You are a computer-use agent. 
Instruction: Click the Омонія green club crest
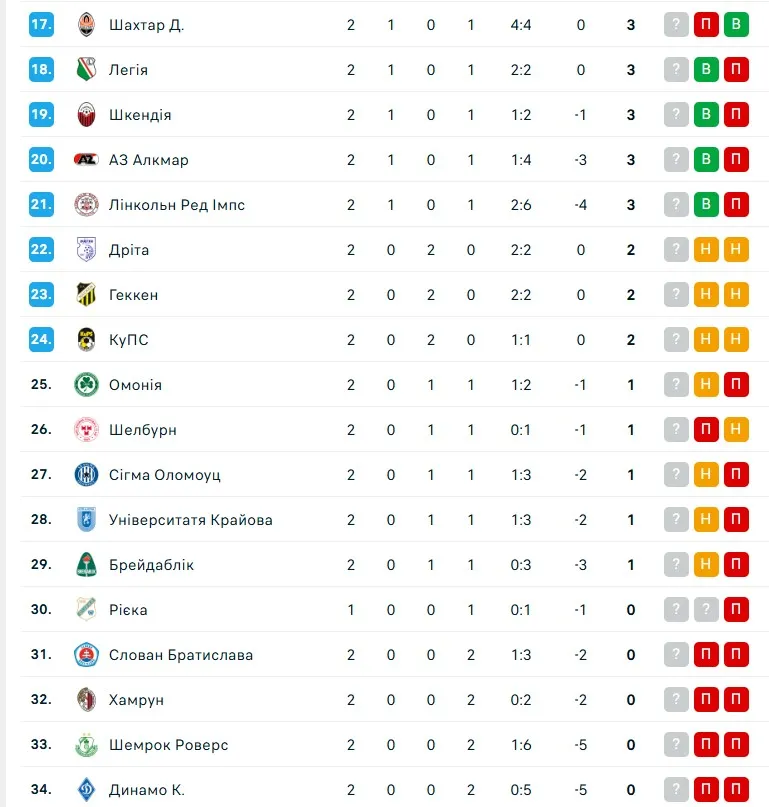click(x=87, y=385)
